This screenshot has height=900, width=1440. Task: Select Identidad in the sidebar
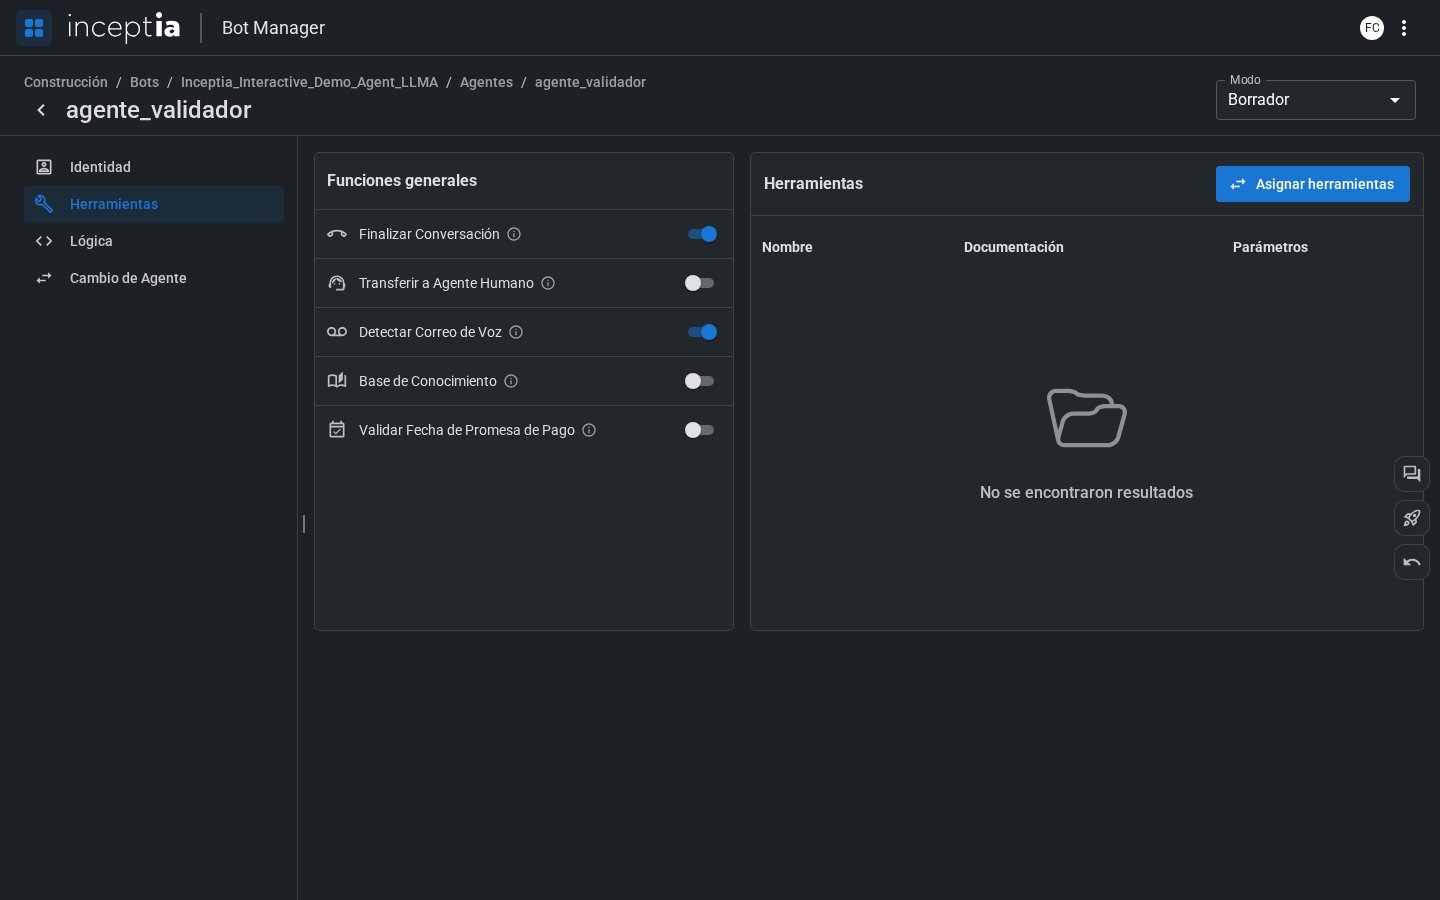click(x=154, y=167)
